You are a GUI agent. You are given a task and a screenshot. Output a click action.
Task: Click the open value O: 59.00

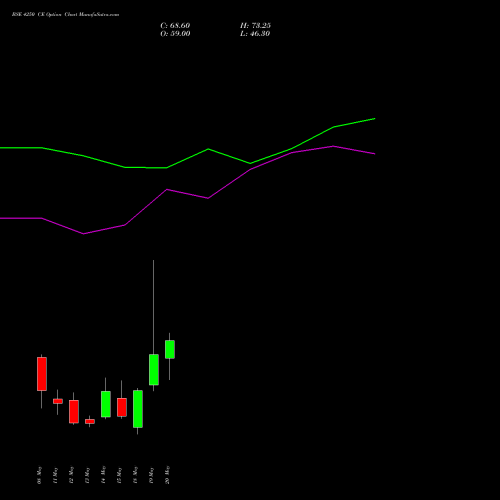pos(175,34)
